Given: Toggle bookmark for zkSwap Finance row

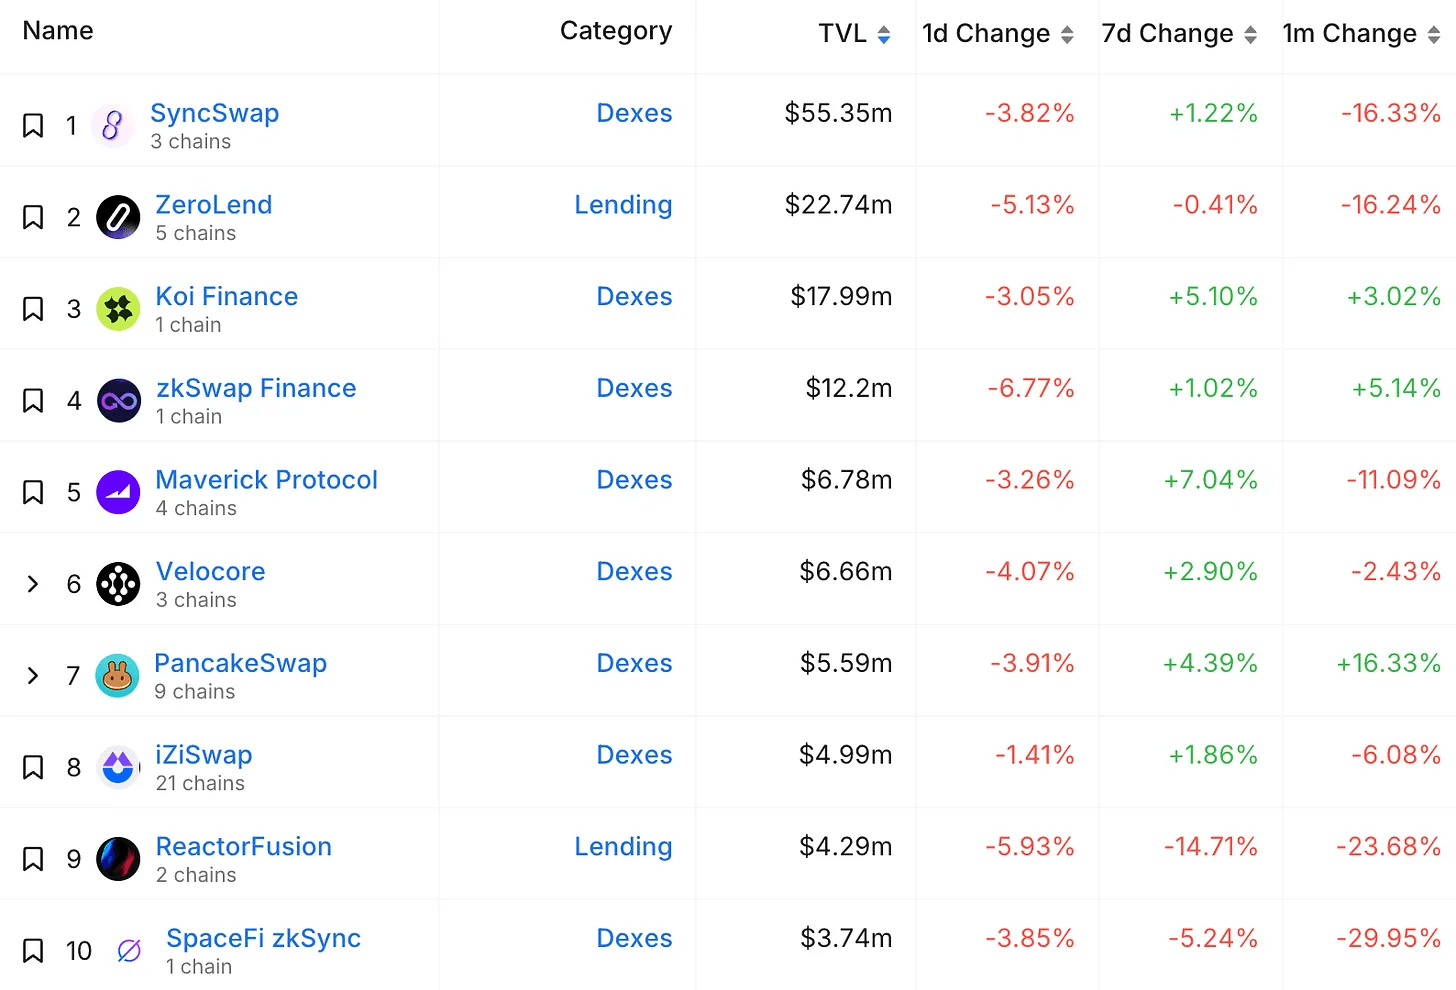Looking at the screenshot, I should pos(33,401).
